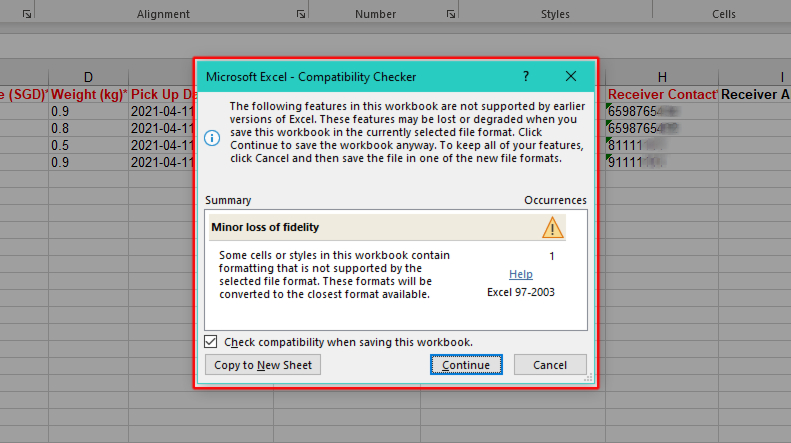Select column H header
Viewport: 791px width, 443px height.
coord(662,77)
